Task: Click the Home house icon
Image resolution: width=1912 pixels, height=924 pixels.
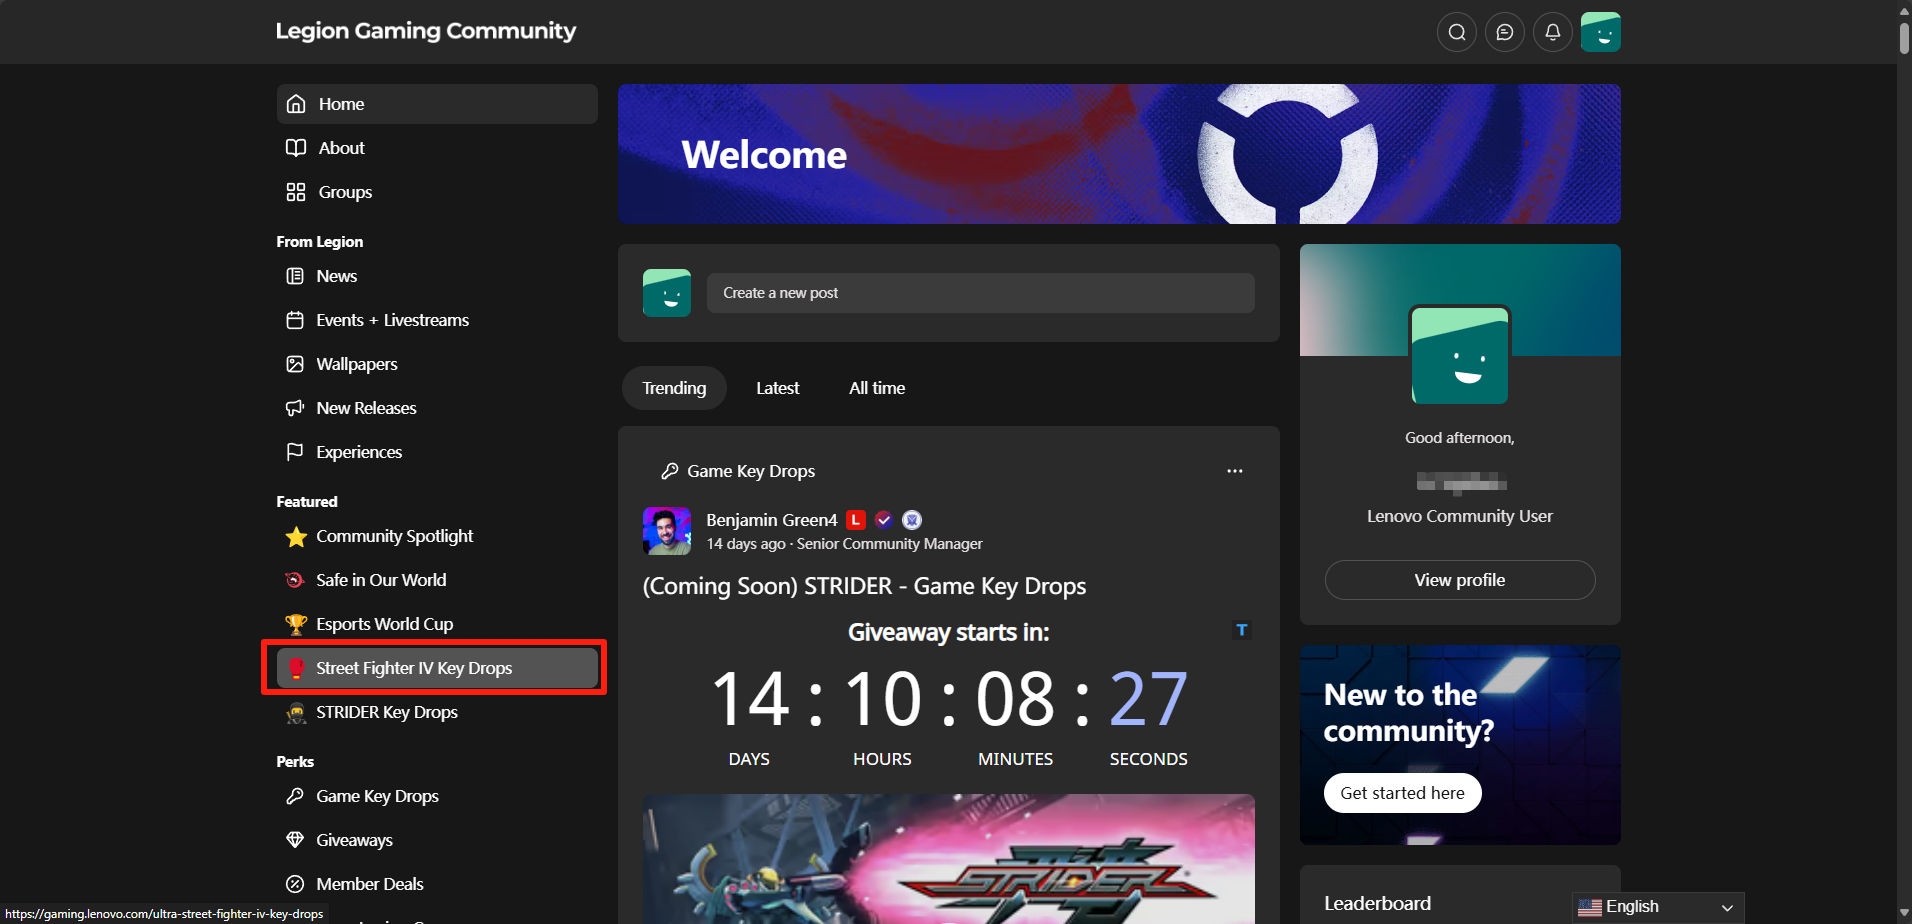Action: [296, 104]
